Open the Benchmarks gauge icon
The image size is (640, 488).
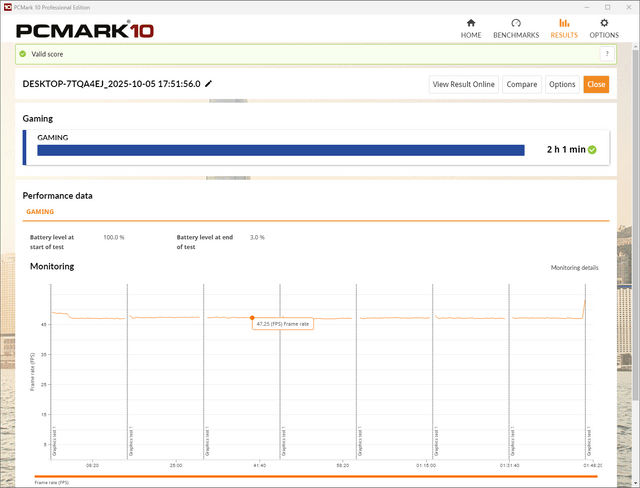coord(516,23)
